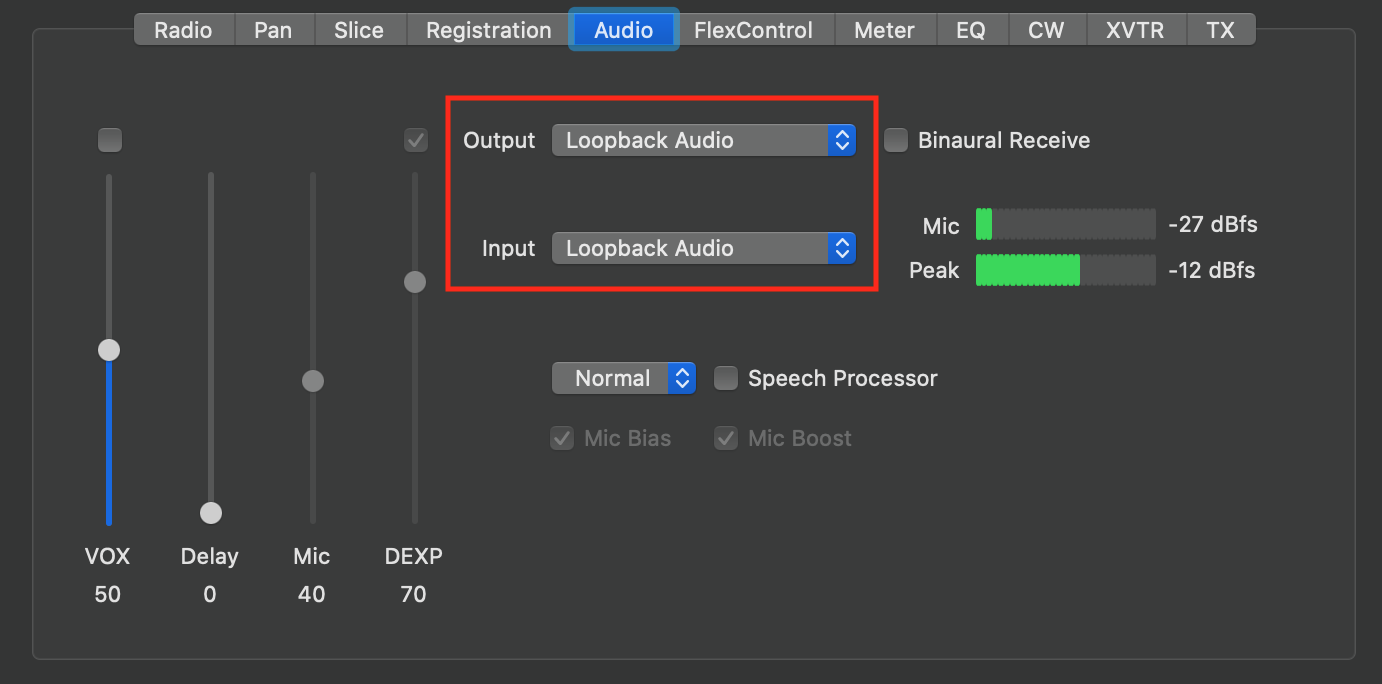Switch to the FlexControl tab

pos(754,29)
